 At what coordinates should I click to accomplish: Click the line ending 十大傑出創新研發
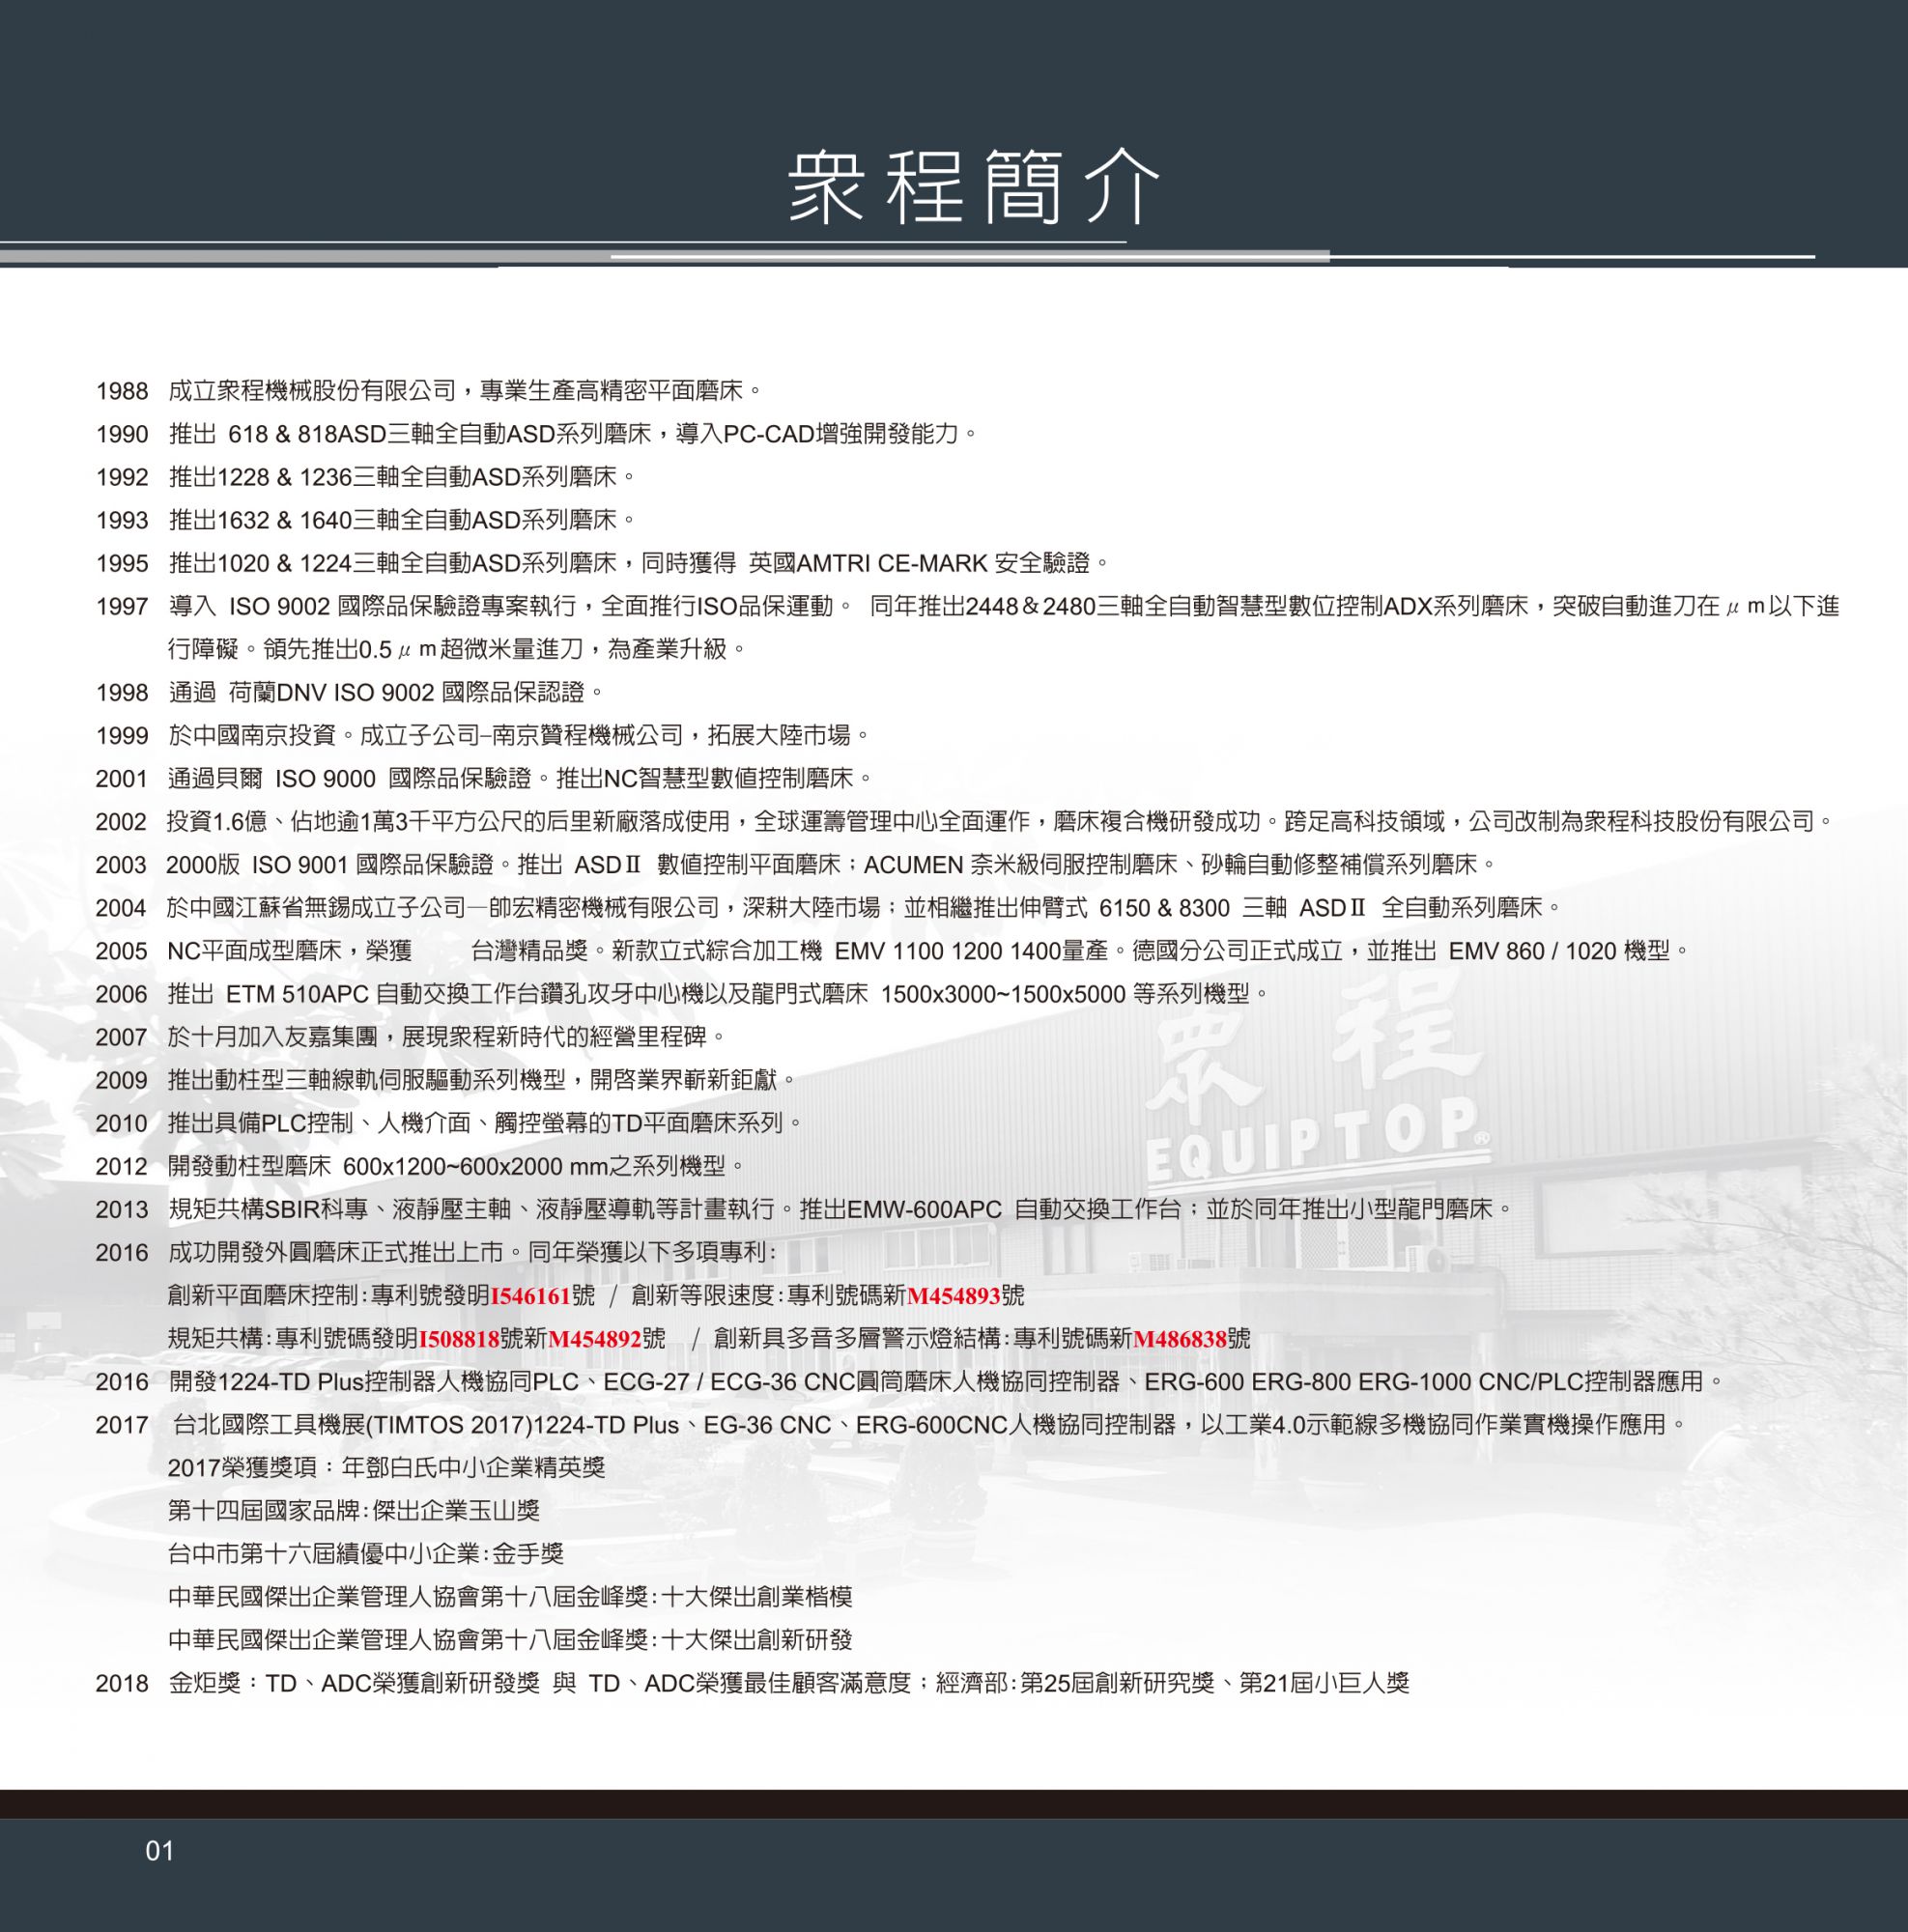click(510, 1640)
